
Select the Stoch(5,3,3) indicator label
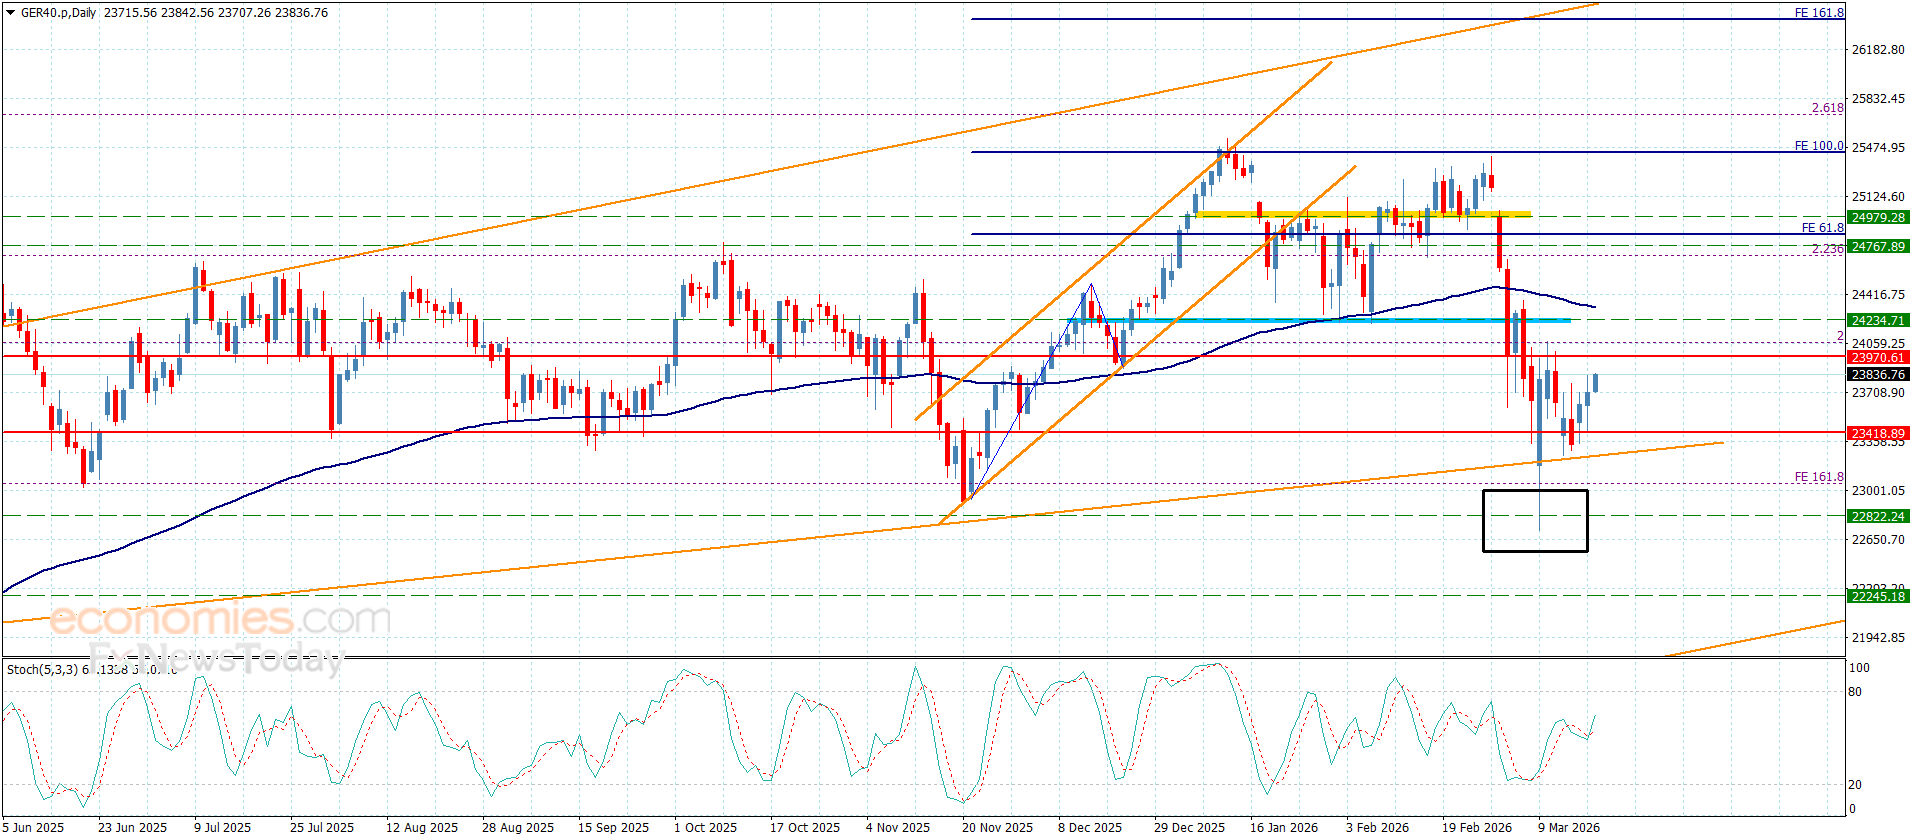point(42,670)
